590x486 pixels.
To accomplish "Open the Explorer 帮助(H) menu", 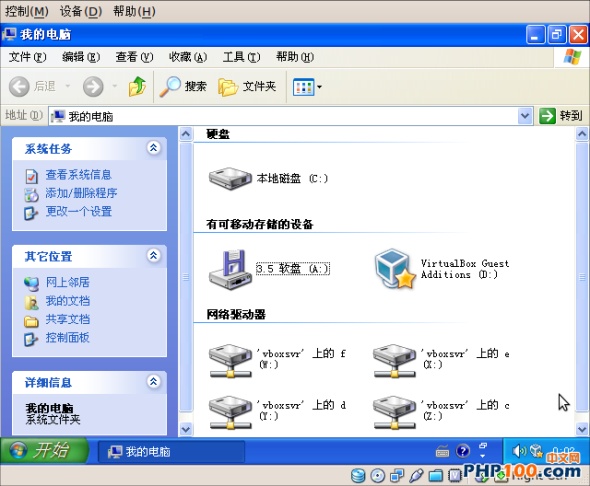I will 295,57.
